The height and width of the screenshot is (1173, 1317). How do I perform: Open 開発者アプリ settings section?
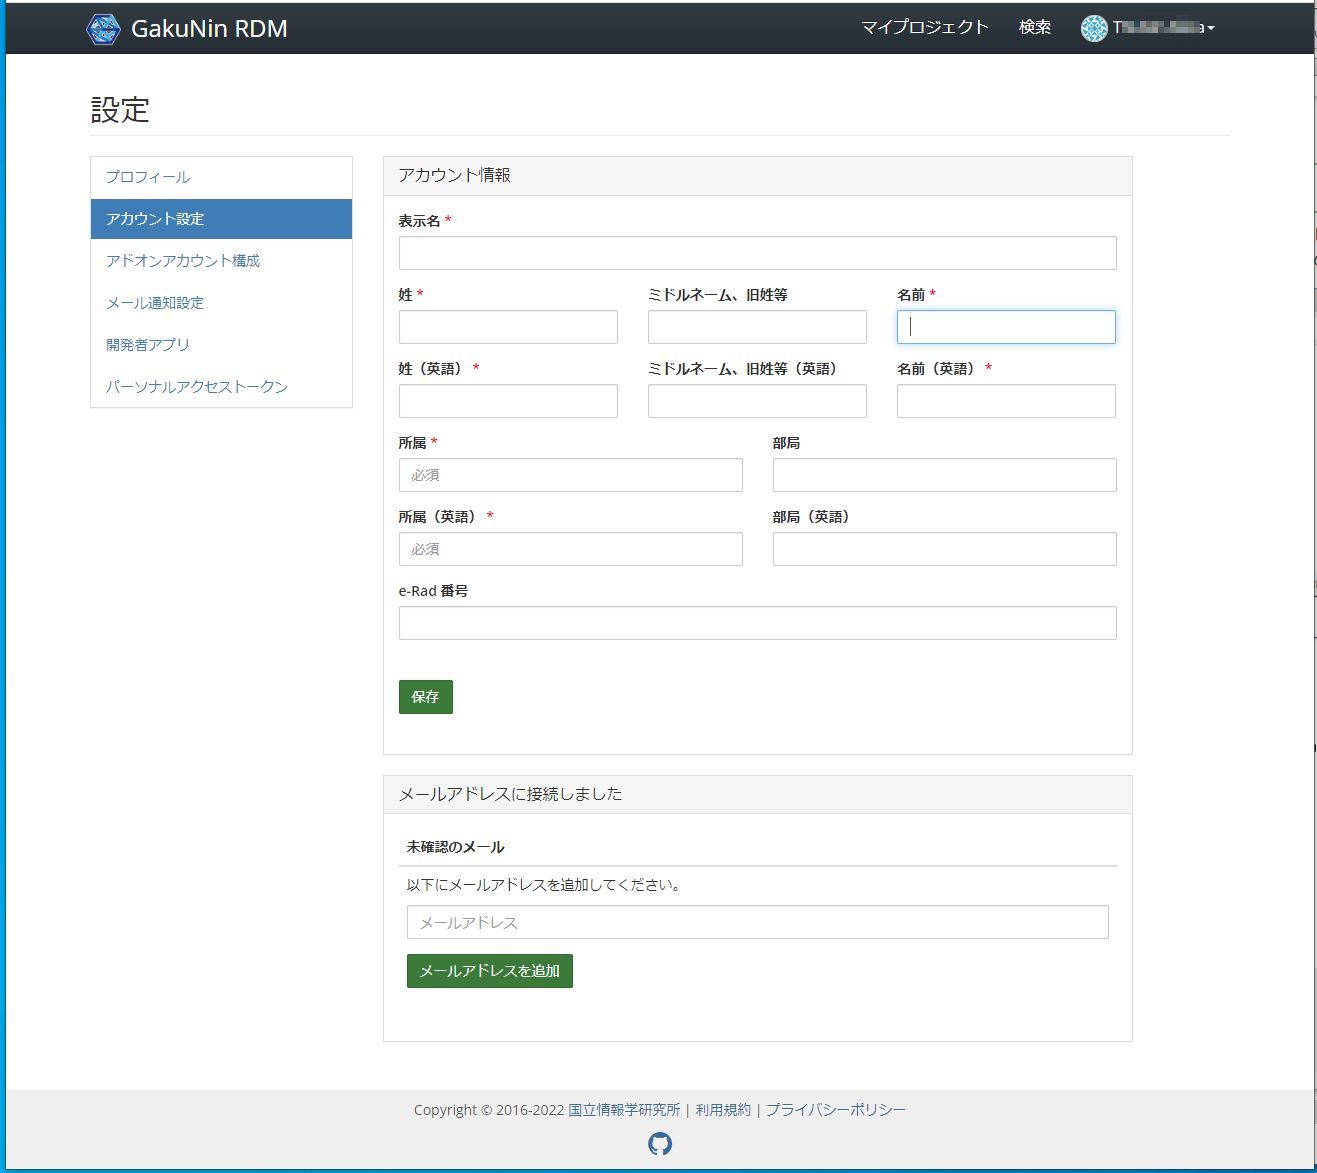(148, 345)
